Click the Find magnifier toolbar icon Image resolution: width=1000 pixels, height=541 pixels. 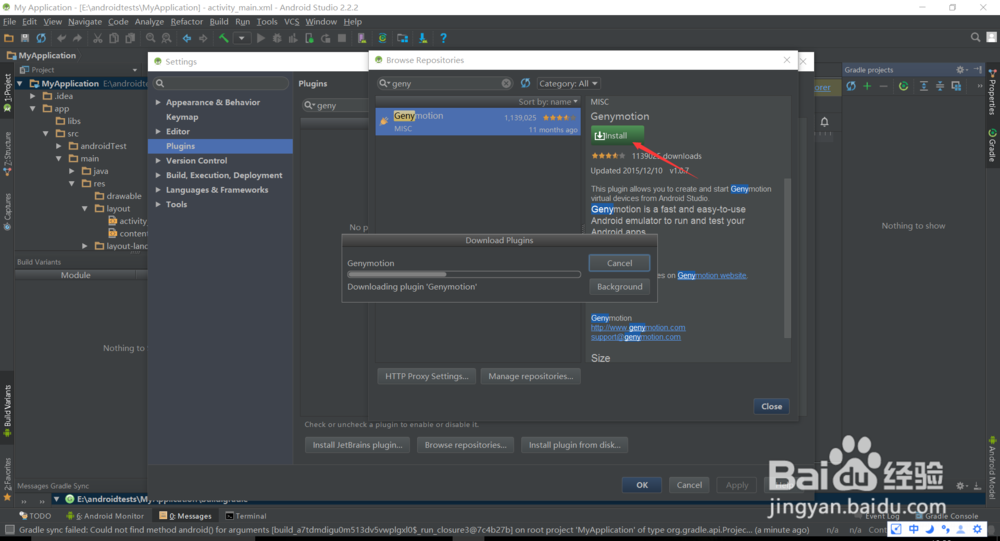151,38
